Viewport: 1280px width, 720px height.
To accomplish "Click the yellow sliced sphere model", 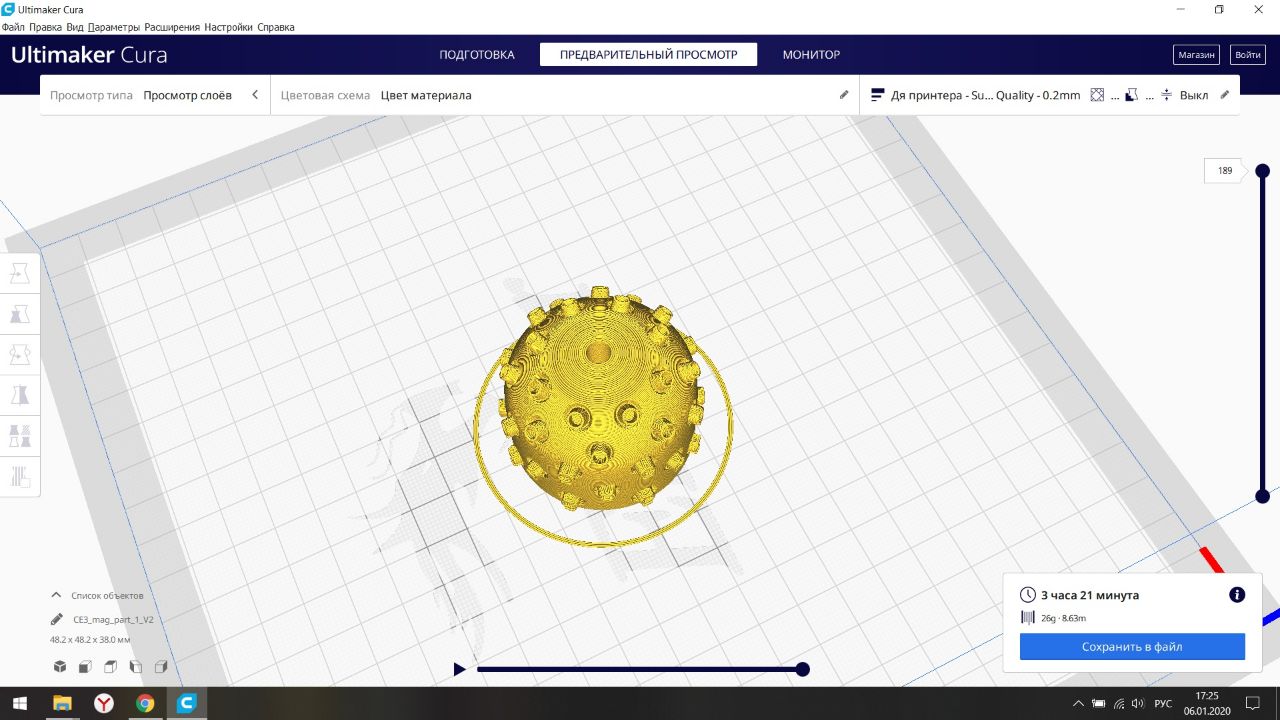I will [603, 400].
